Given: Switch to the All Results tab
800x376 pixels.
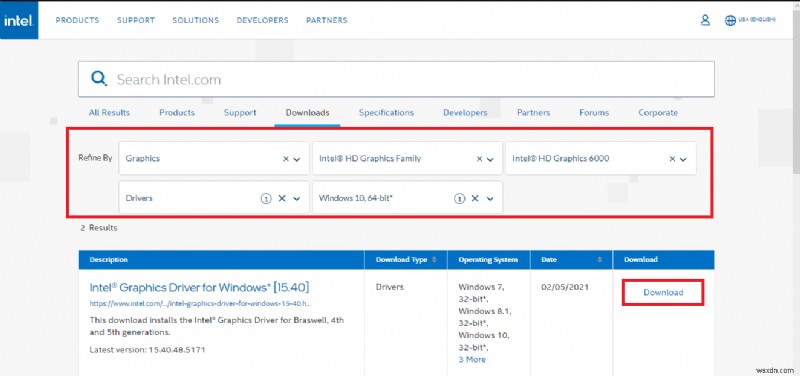Looking at the screenshot, I should tap(109, 113).
